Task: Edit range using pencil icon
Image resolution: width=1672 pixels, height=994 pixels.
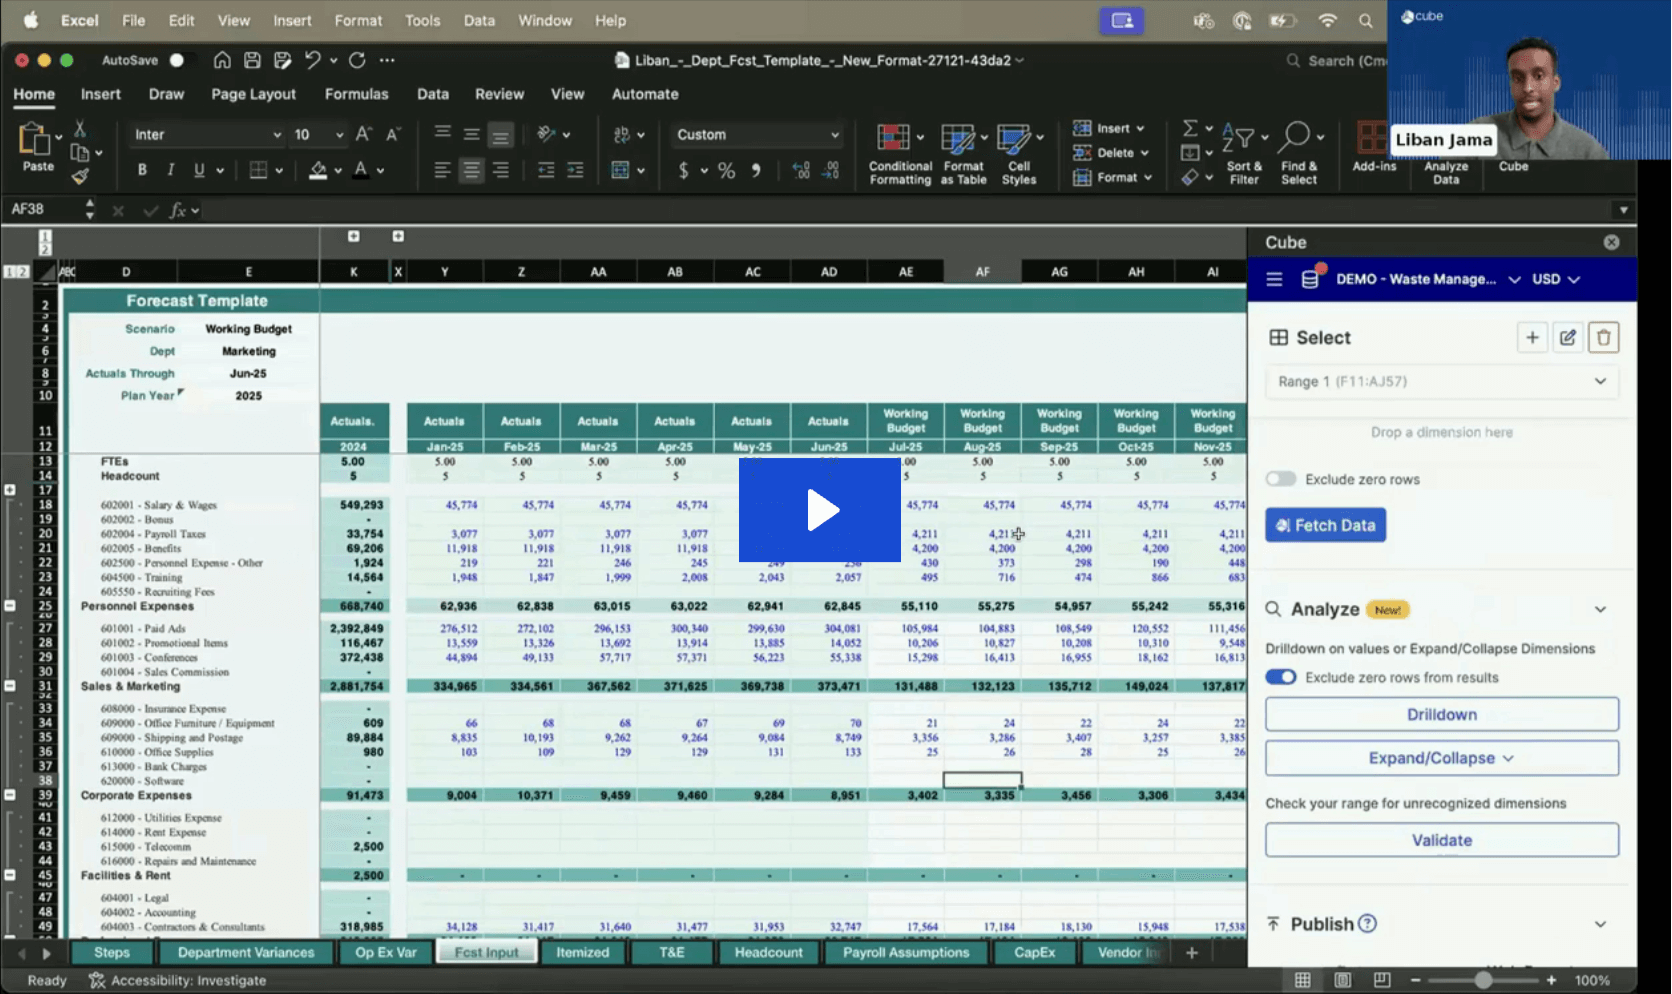Action: 1567,338
